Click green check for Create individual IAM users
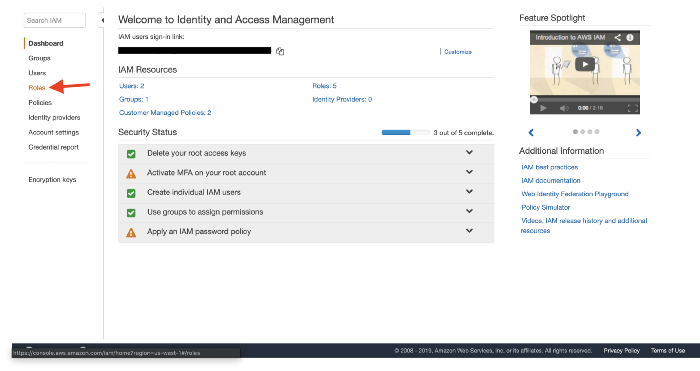The width and height of the screenshot is (700, 371). pyautogui.click(x=131, y=193)
